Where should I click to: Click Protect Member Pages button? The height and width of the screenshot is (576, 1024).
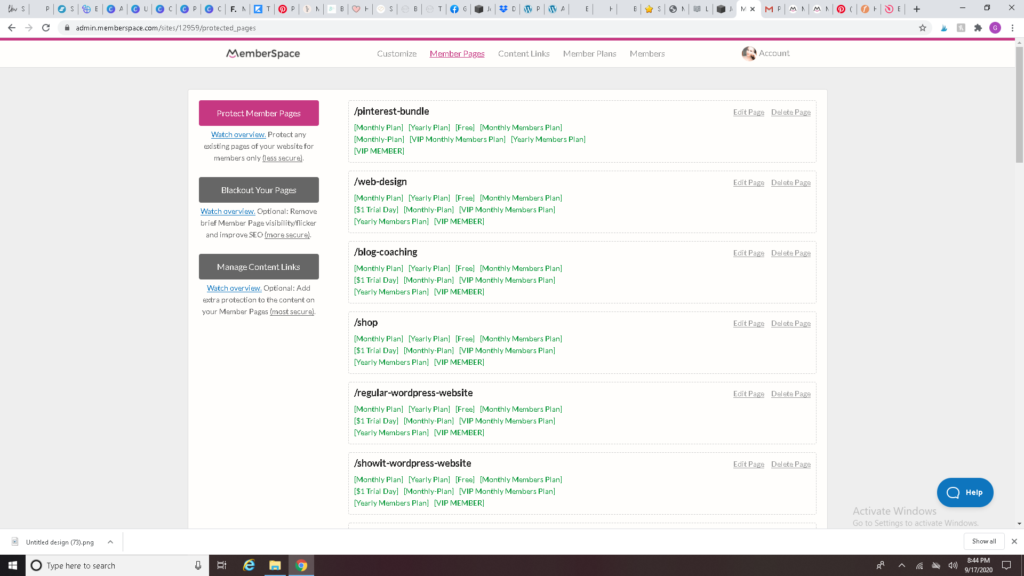259,113
